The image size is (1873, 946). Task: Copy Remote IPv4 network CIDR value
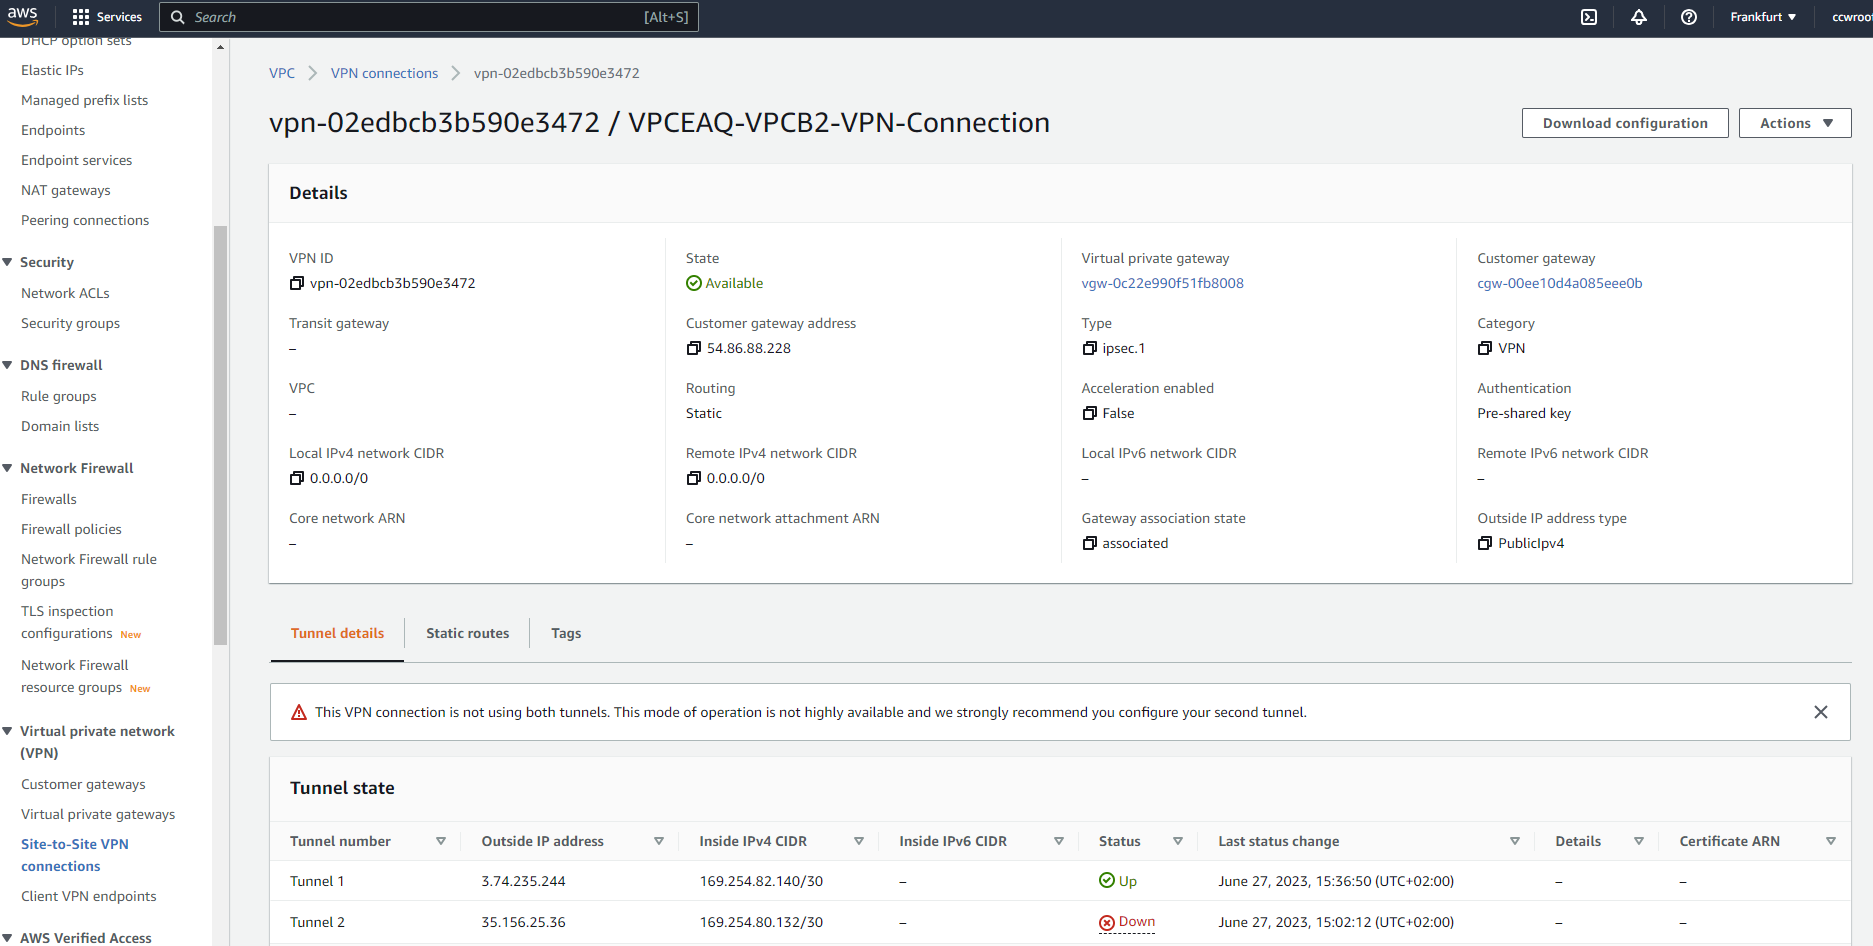click(x=694, y=479)
